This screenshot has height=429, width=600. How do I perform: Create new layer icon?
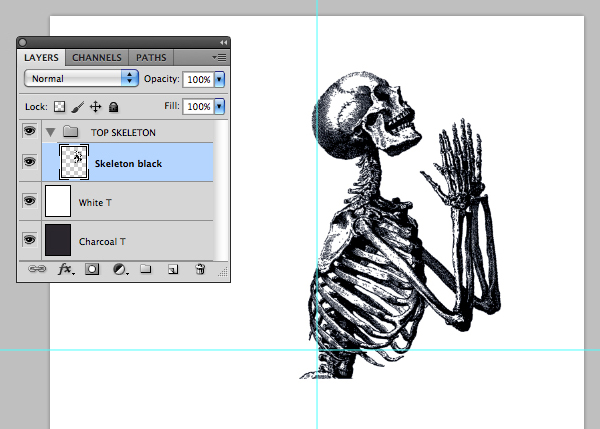click(x=173, y=269)
